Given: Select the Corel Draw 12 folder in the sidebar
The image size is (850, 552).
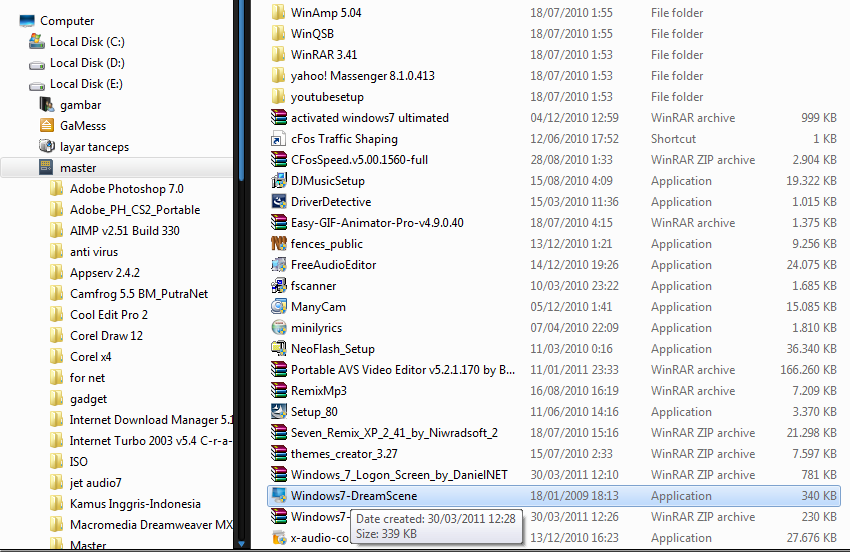Looking at the screenshot, I should tap(106, 336).
